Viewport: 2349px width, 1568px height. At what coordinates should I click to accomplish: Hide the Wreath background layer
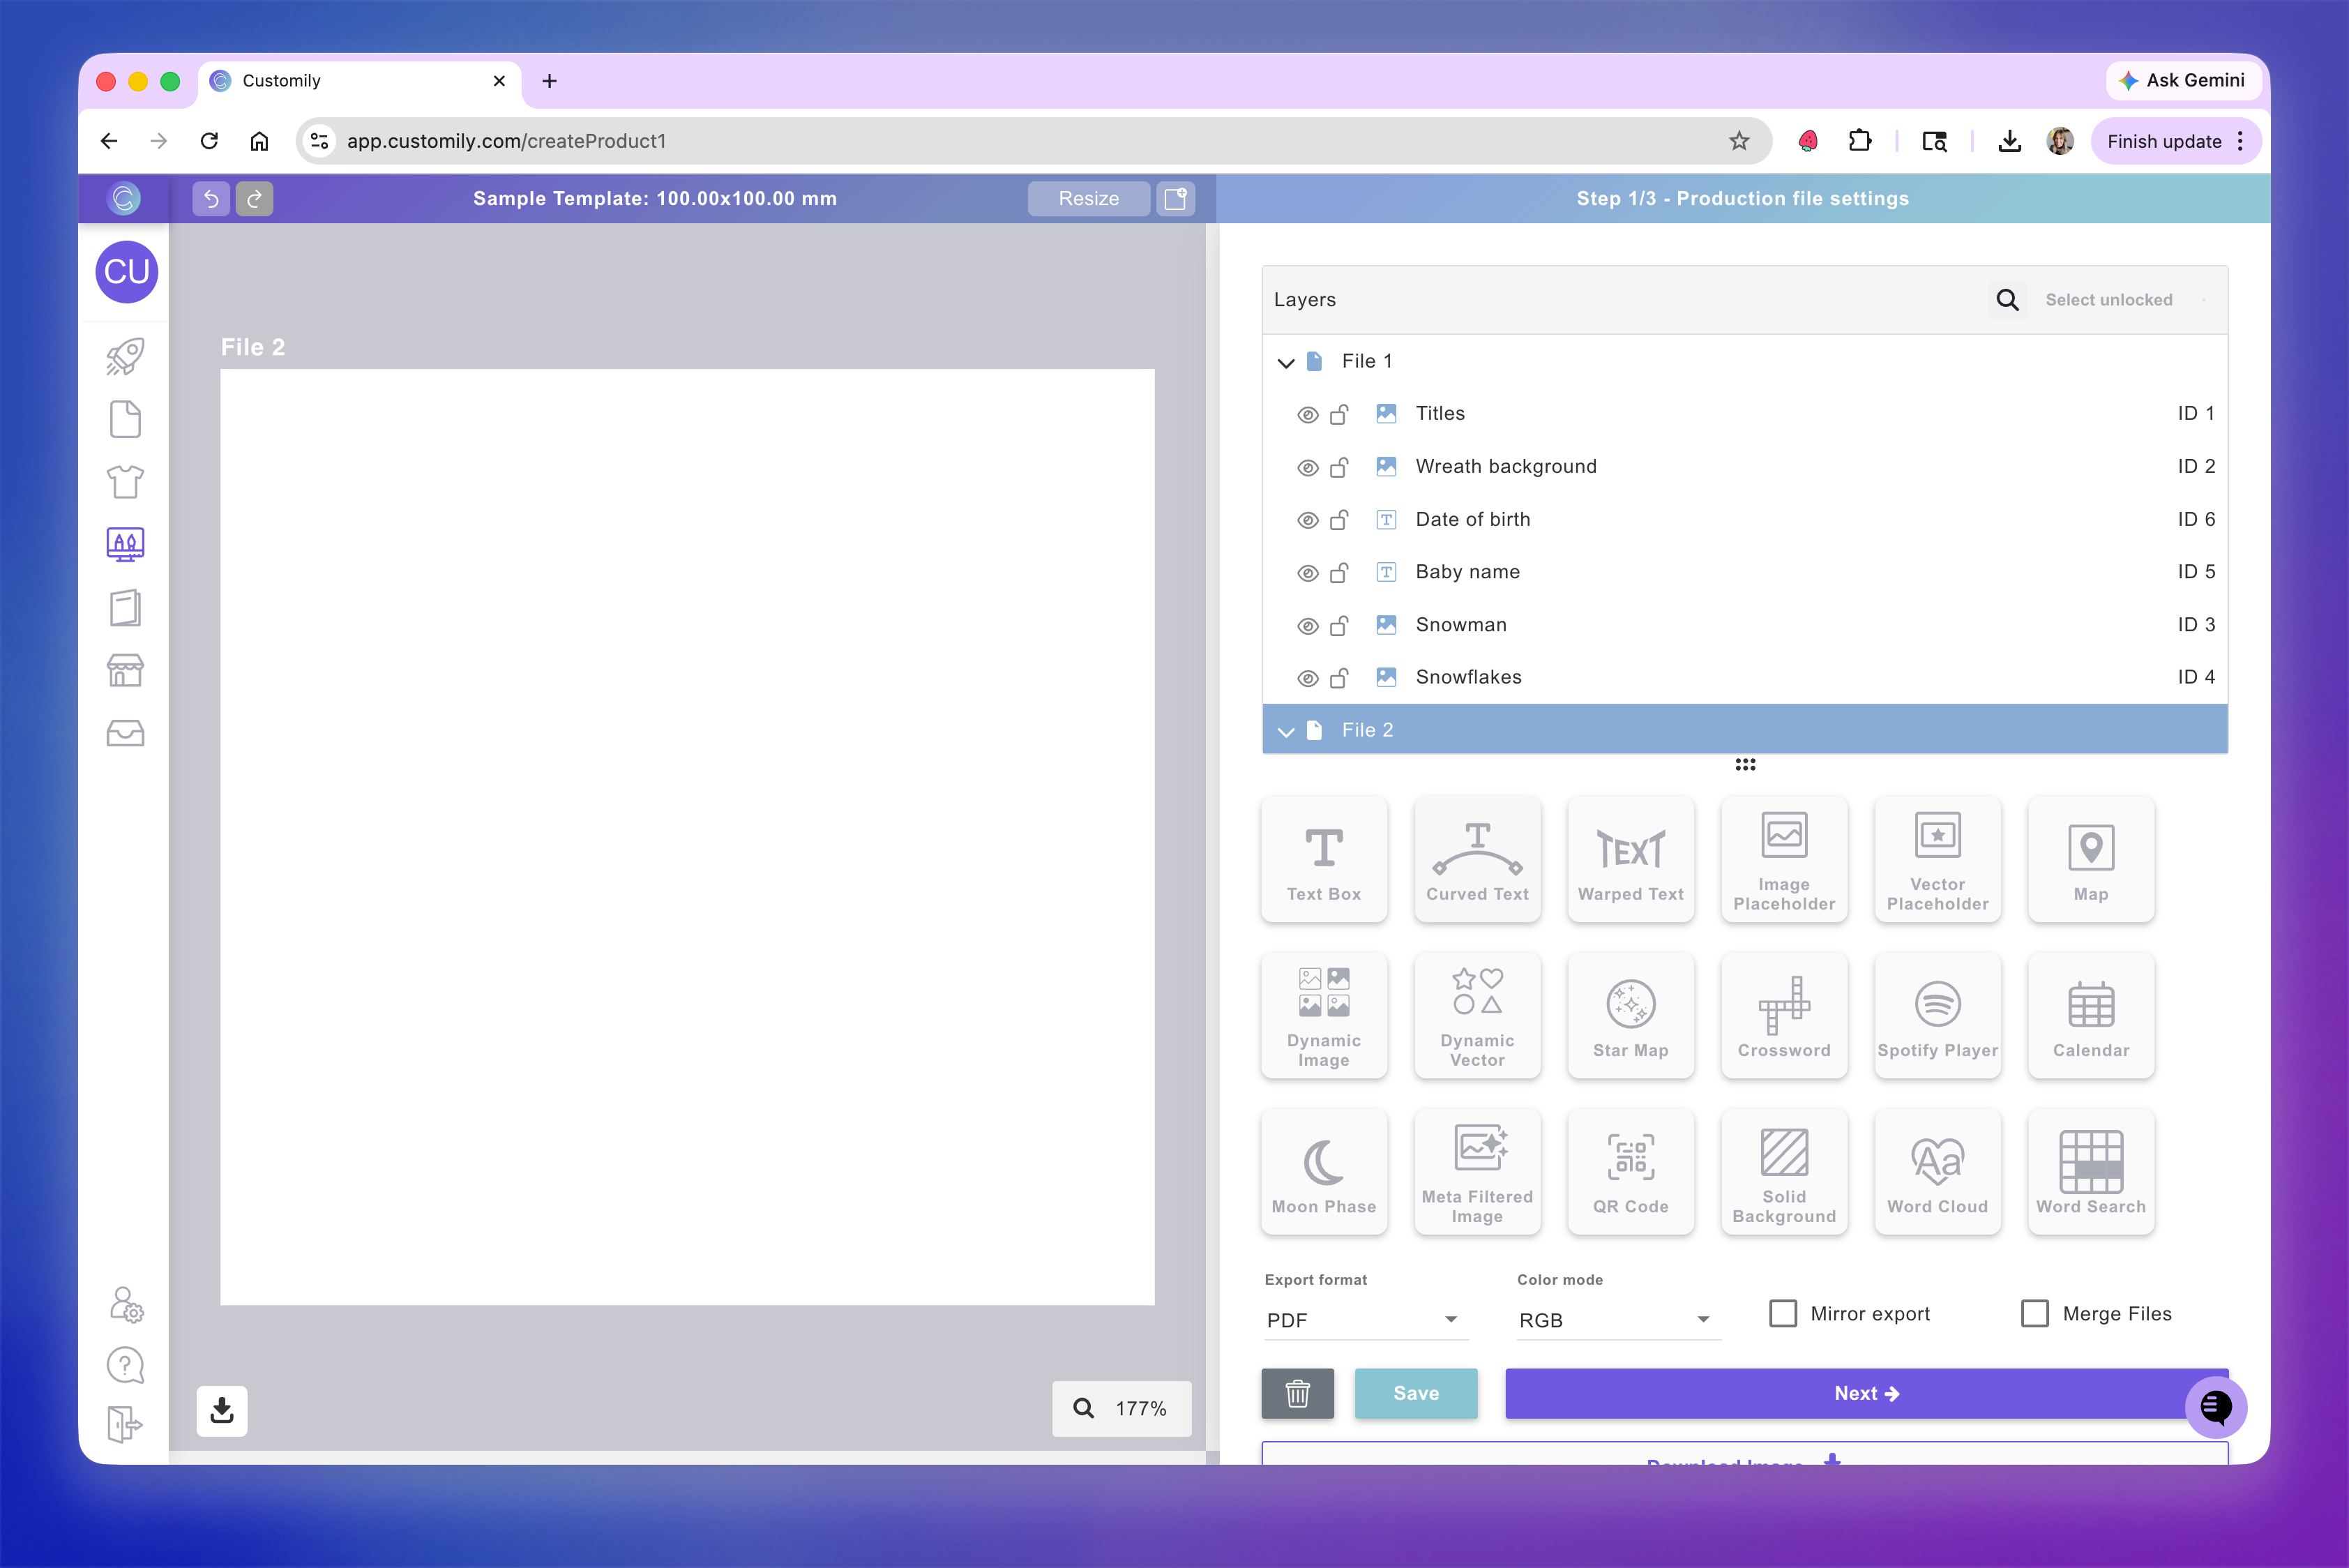1307,468
